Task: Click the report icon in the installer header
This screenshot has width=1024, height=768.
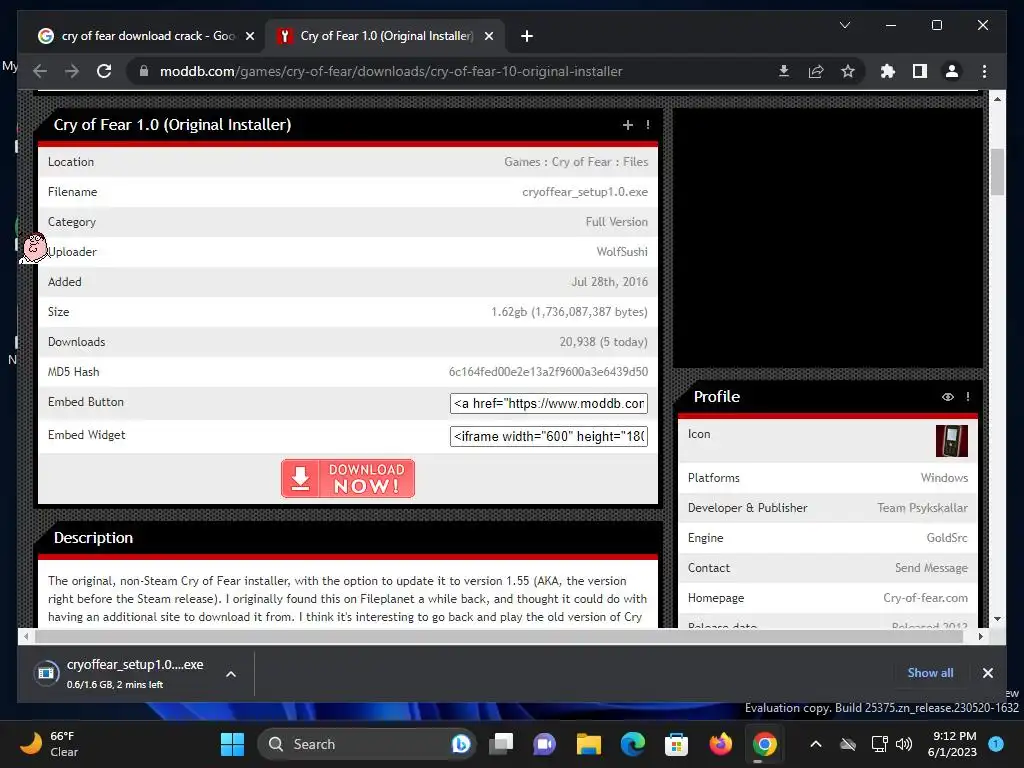Action: (647, 125)
